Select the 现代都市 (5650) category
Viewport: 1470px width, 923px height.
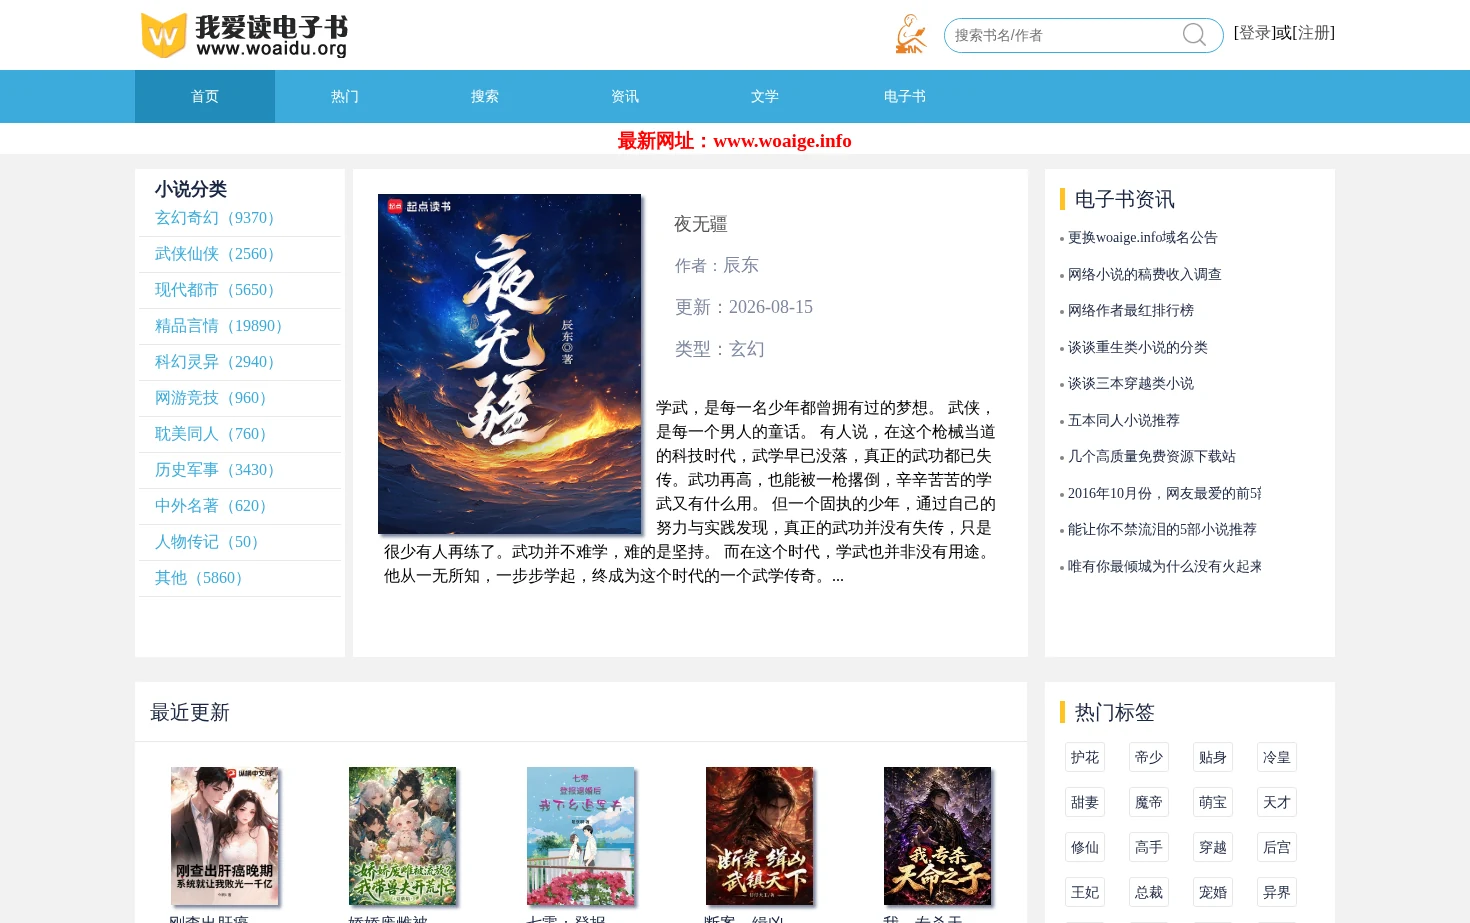pyautogui.click(x=218, y=290)
